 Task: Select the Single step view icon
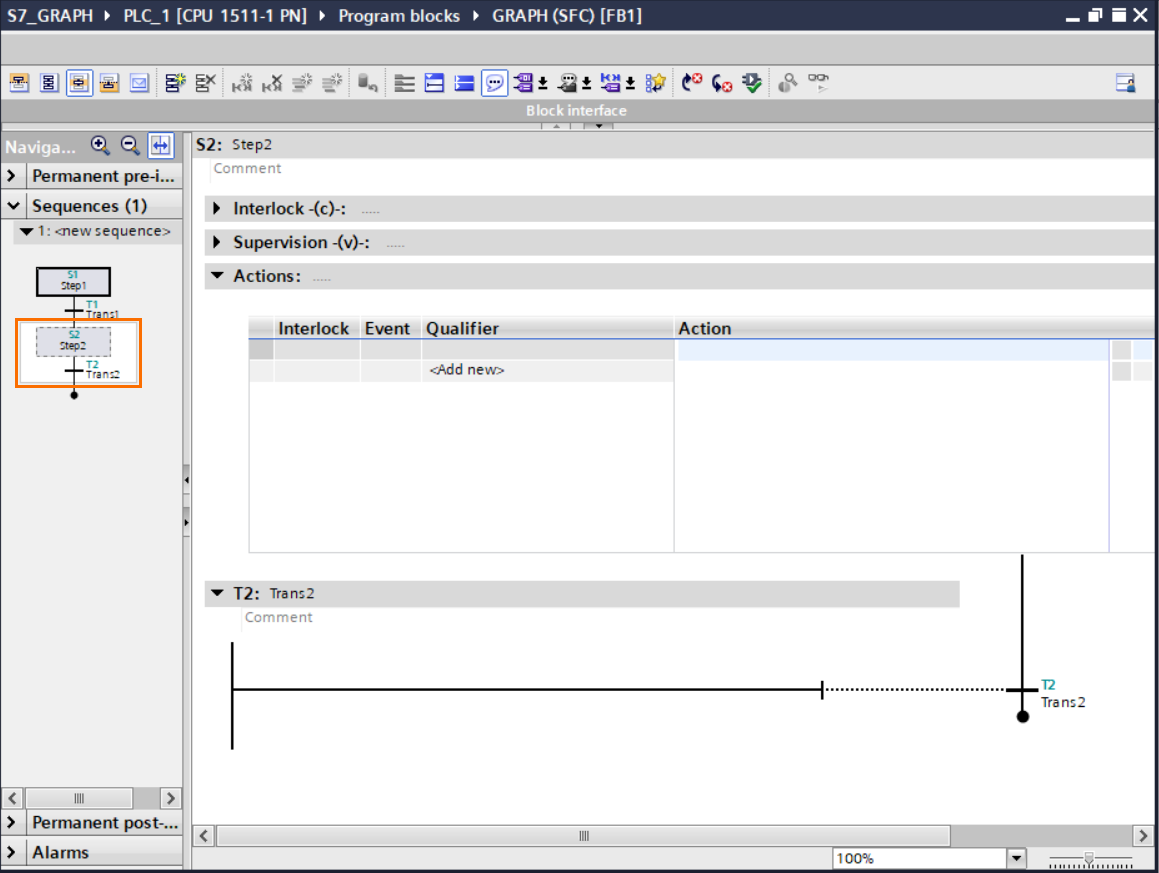(x=79, y=83)
